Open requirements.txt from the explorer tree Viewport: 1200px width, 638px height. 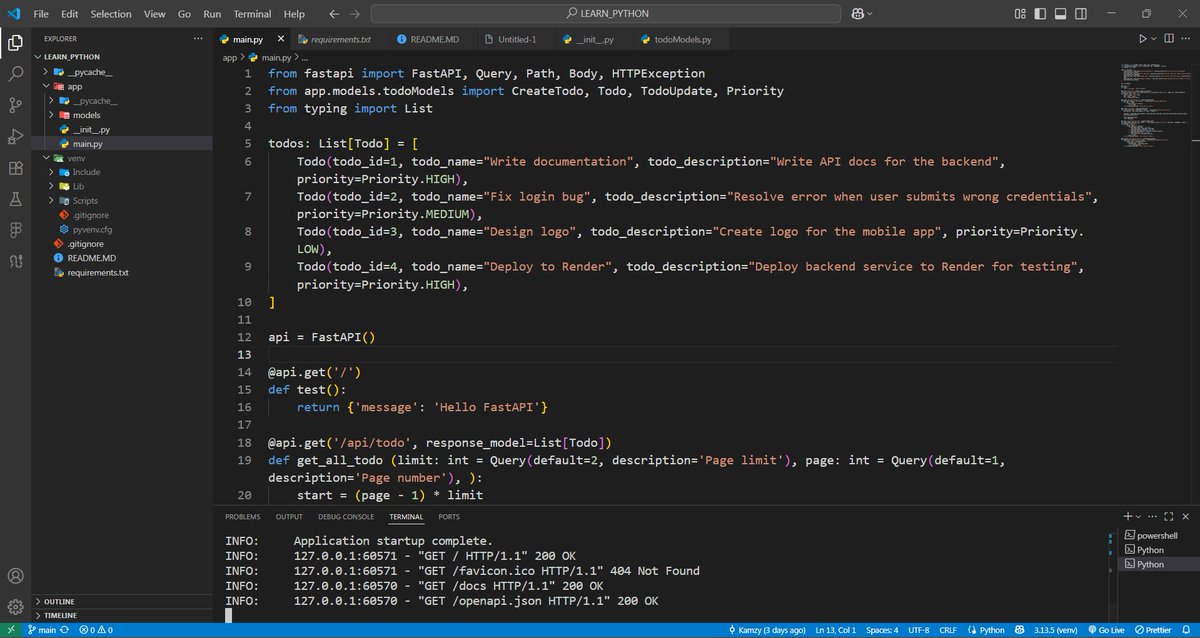122,272
